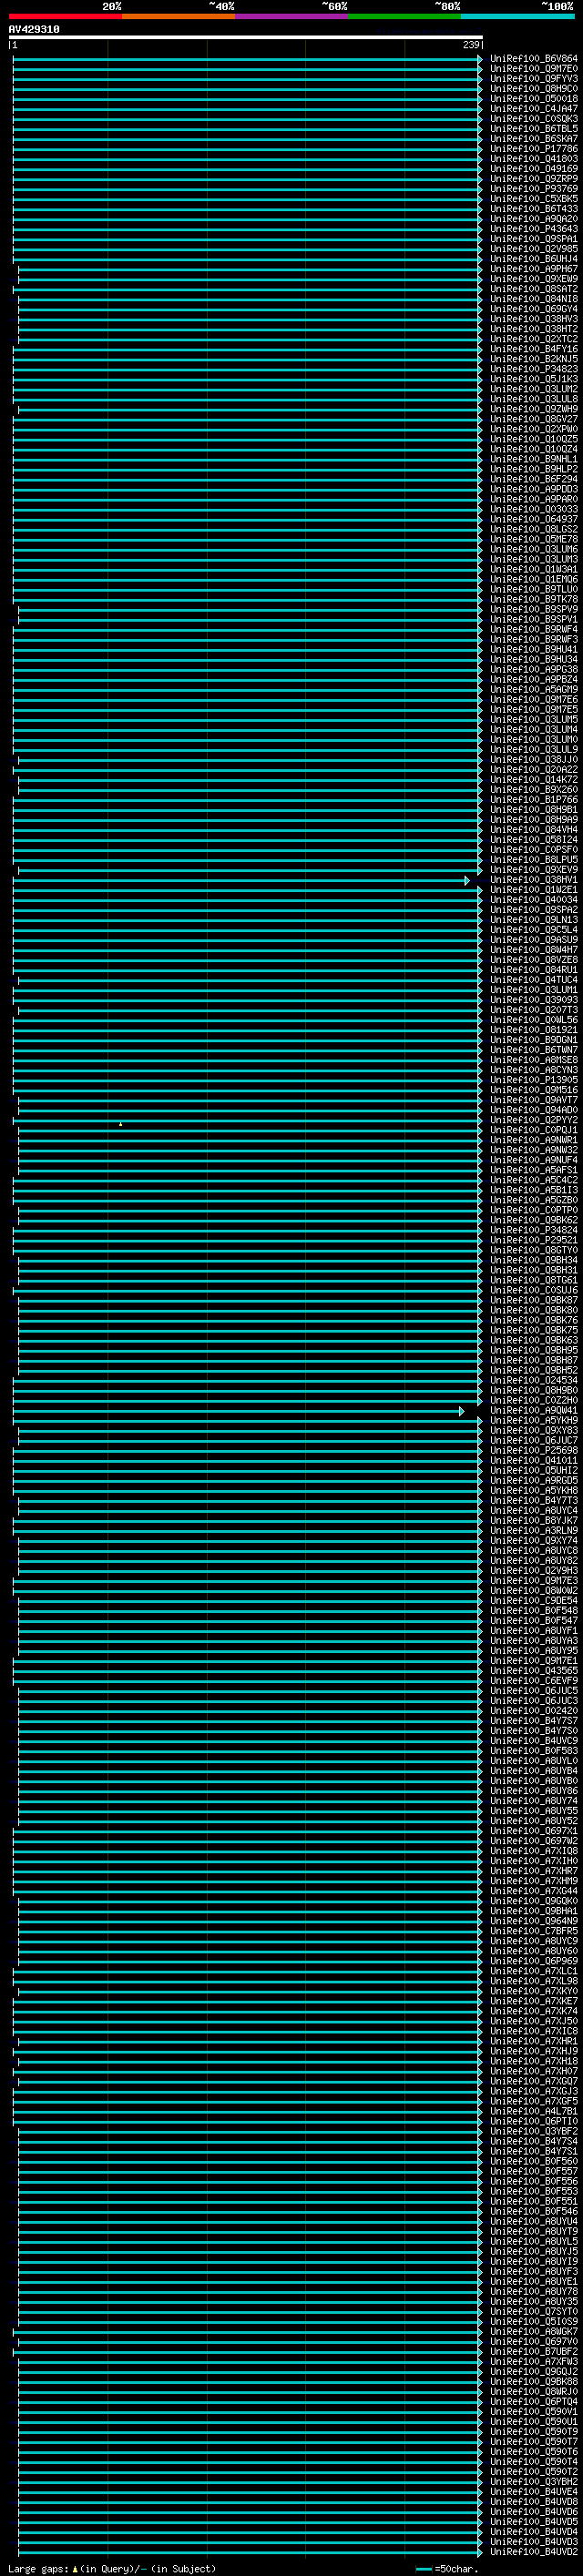Select the UniRef100_Q38HT2 entry

(x=534, y=329)
